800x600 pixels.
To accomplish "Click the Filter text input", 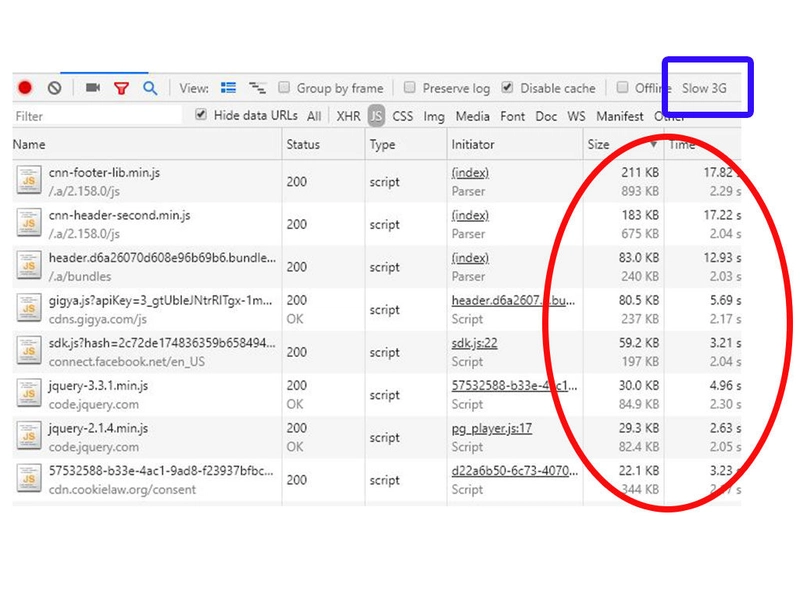I will point(97,116).
